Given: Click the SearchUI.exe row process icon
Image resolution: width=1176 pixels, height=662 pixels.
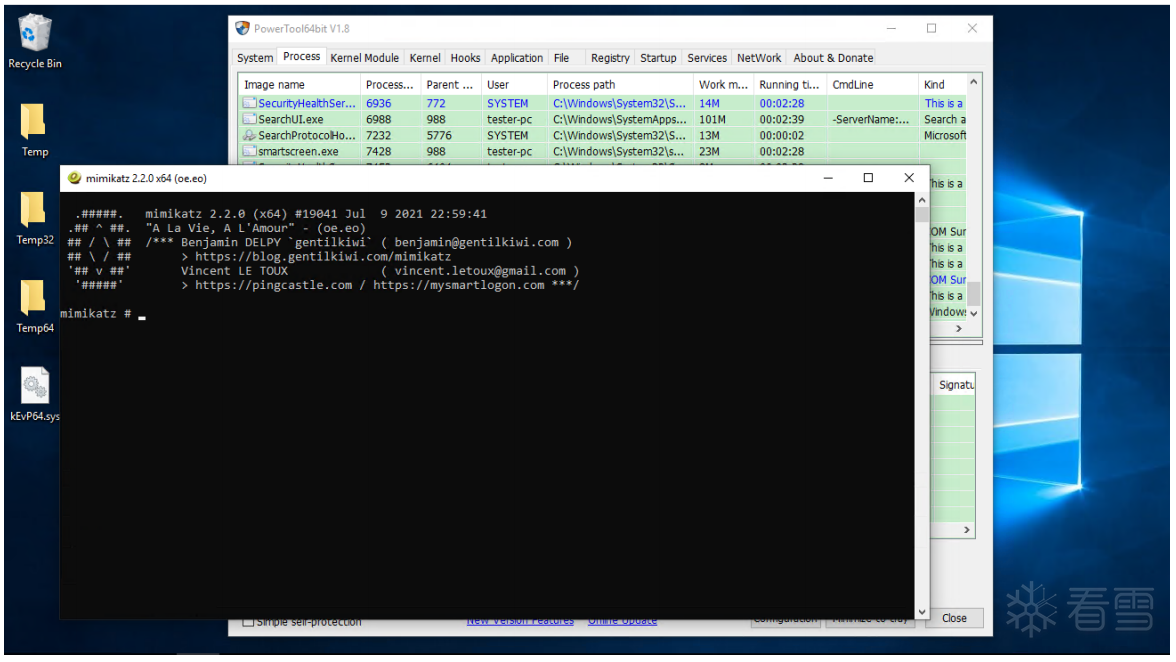Looking at the screenshot, I should 250,118.
